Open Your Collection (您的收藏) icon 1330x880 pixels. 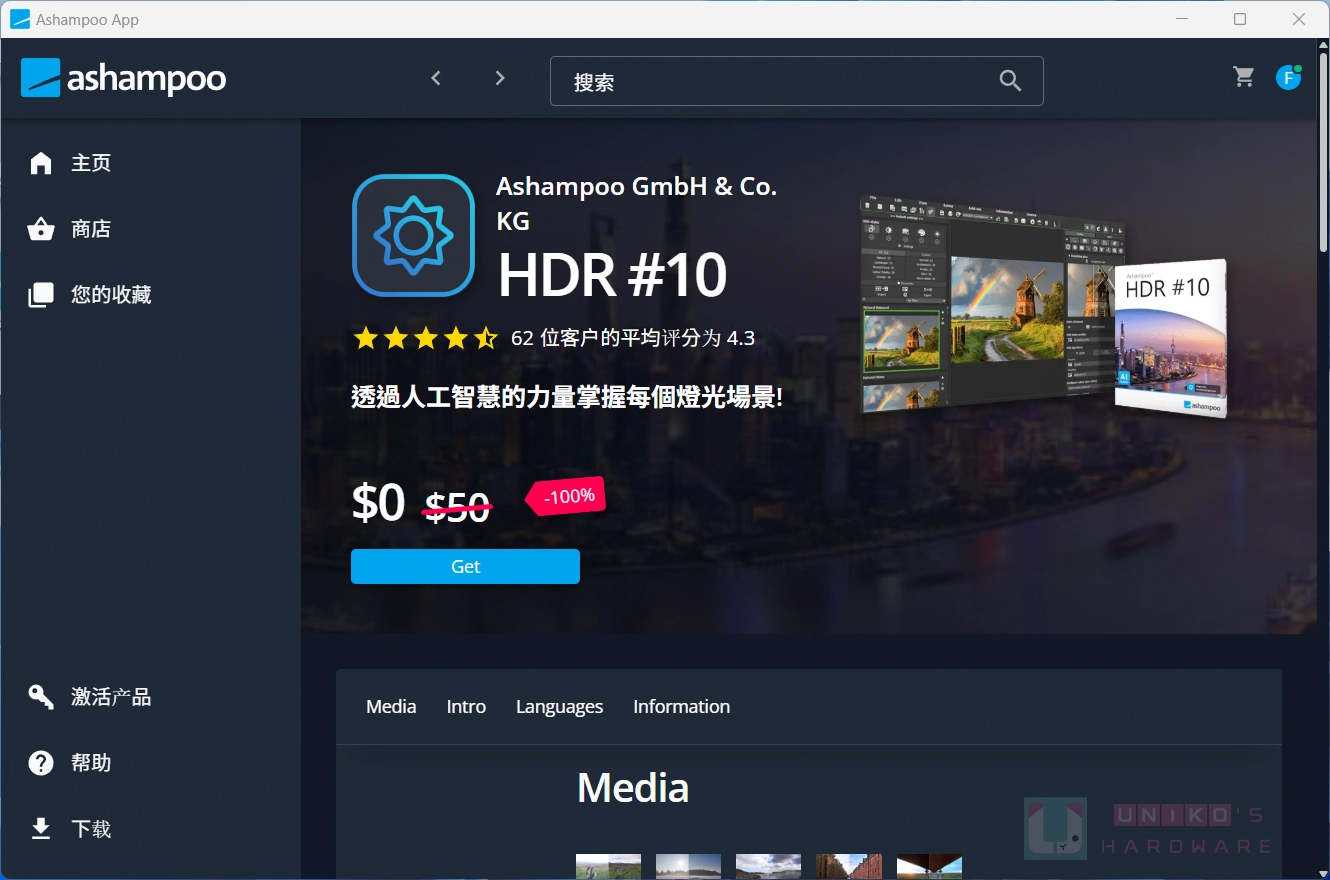pyautogui.click(x=41, y=295)
